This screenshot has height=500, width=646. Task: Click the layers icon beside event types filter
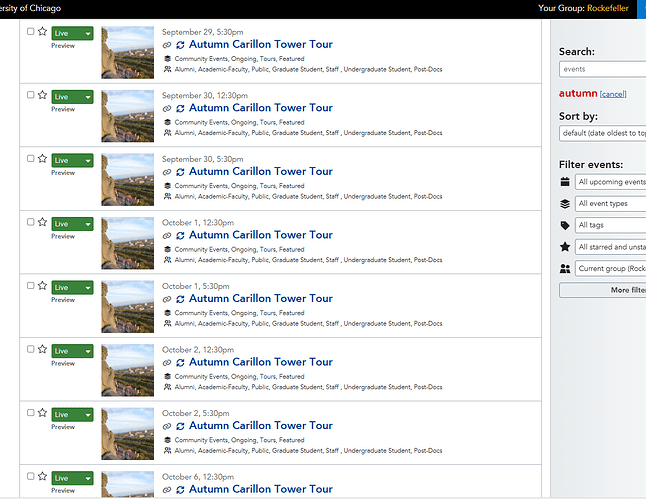565,203
